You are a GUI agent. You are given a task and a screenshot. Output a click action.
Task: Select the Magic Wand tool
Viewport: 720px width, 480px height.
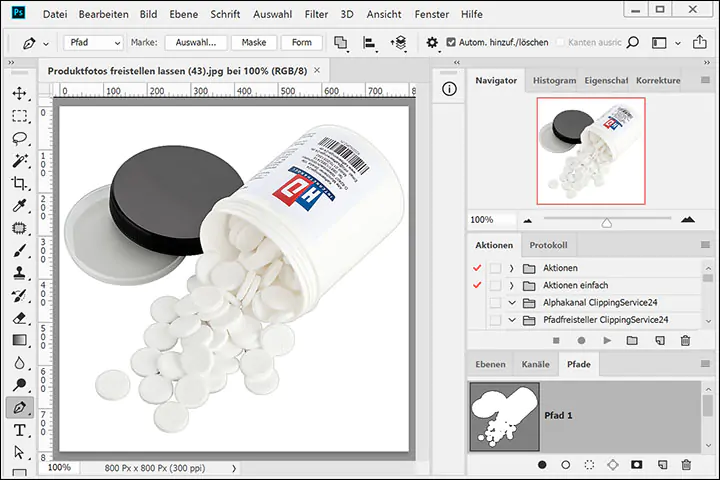pos(19,161)
